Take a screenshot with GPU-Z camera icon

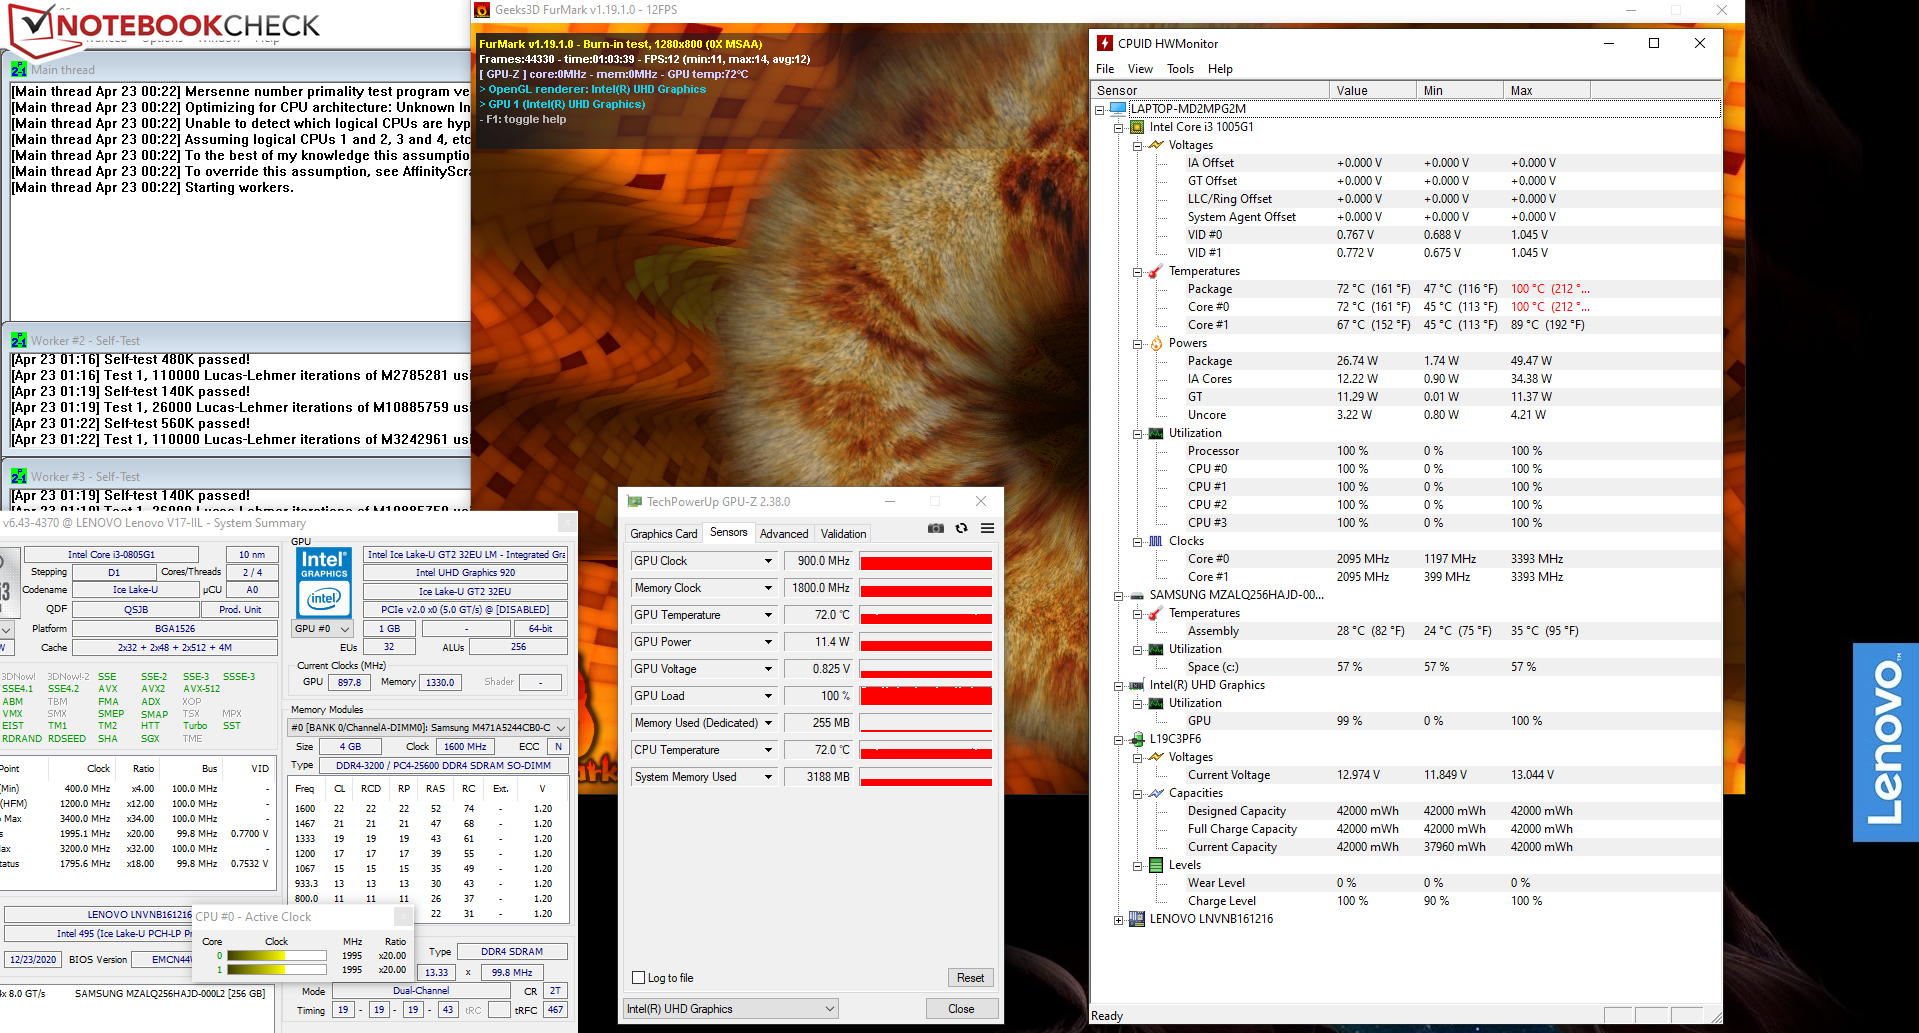point(936,528)
